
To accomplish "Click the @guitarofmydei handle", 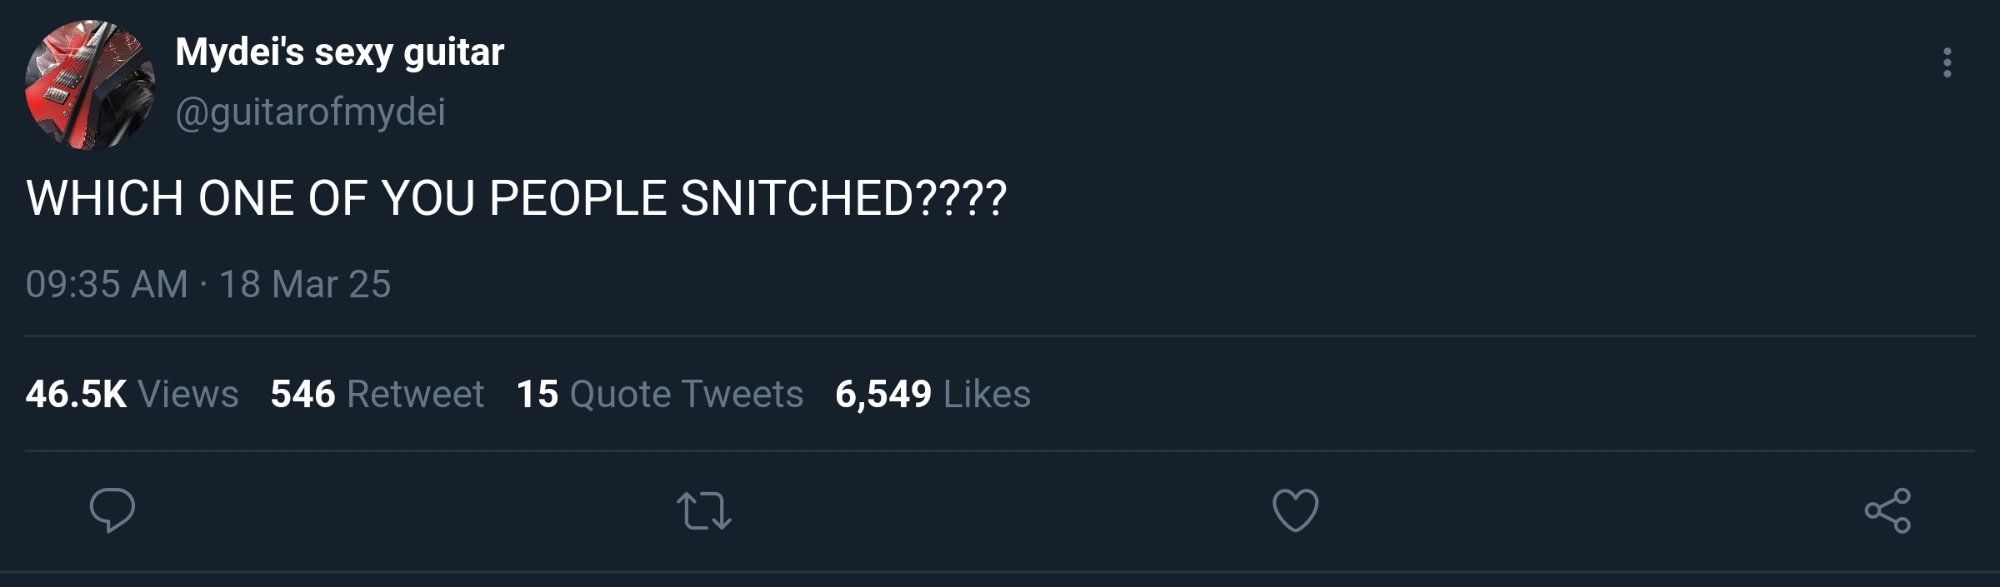I will (x=310, y=111).
